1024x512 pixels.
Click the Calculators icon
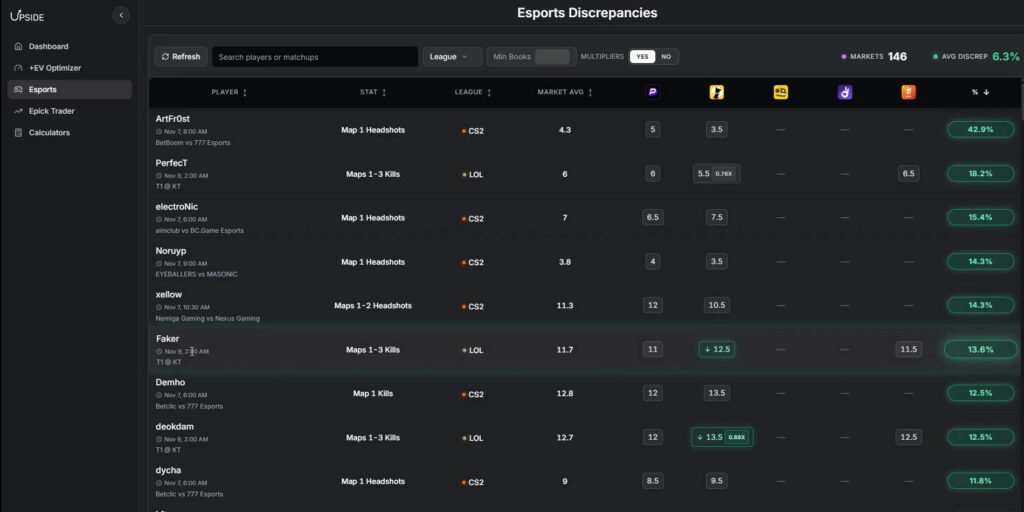coord(18,133)
